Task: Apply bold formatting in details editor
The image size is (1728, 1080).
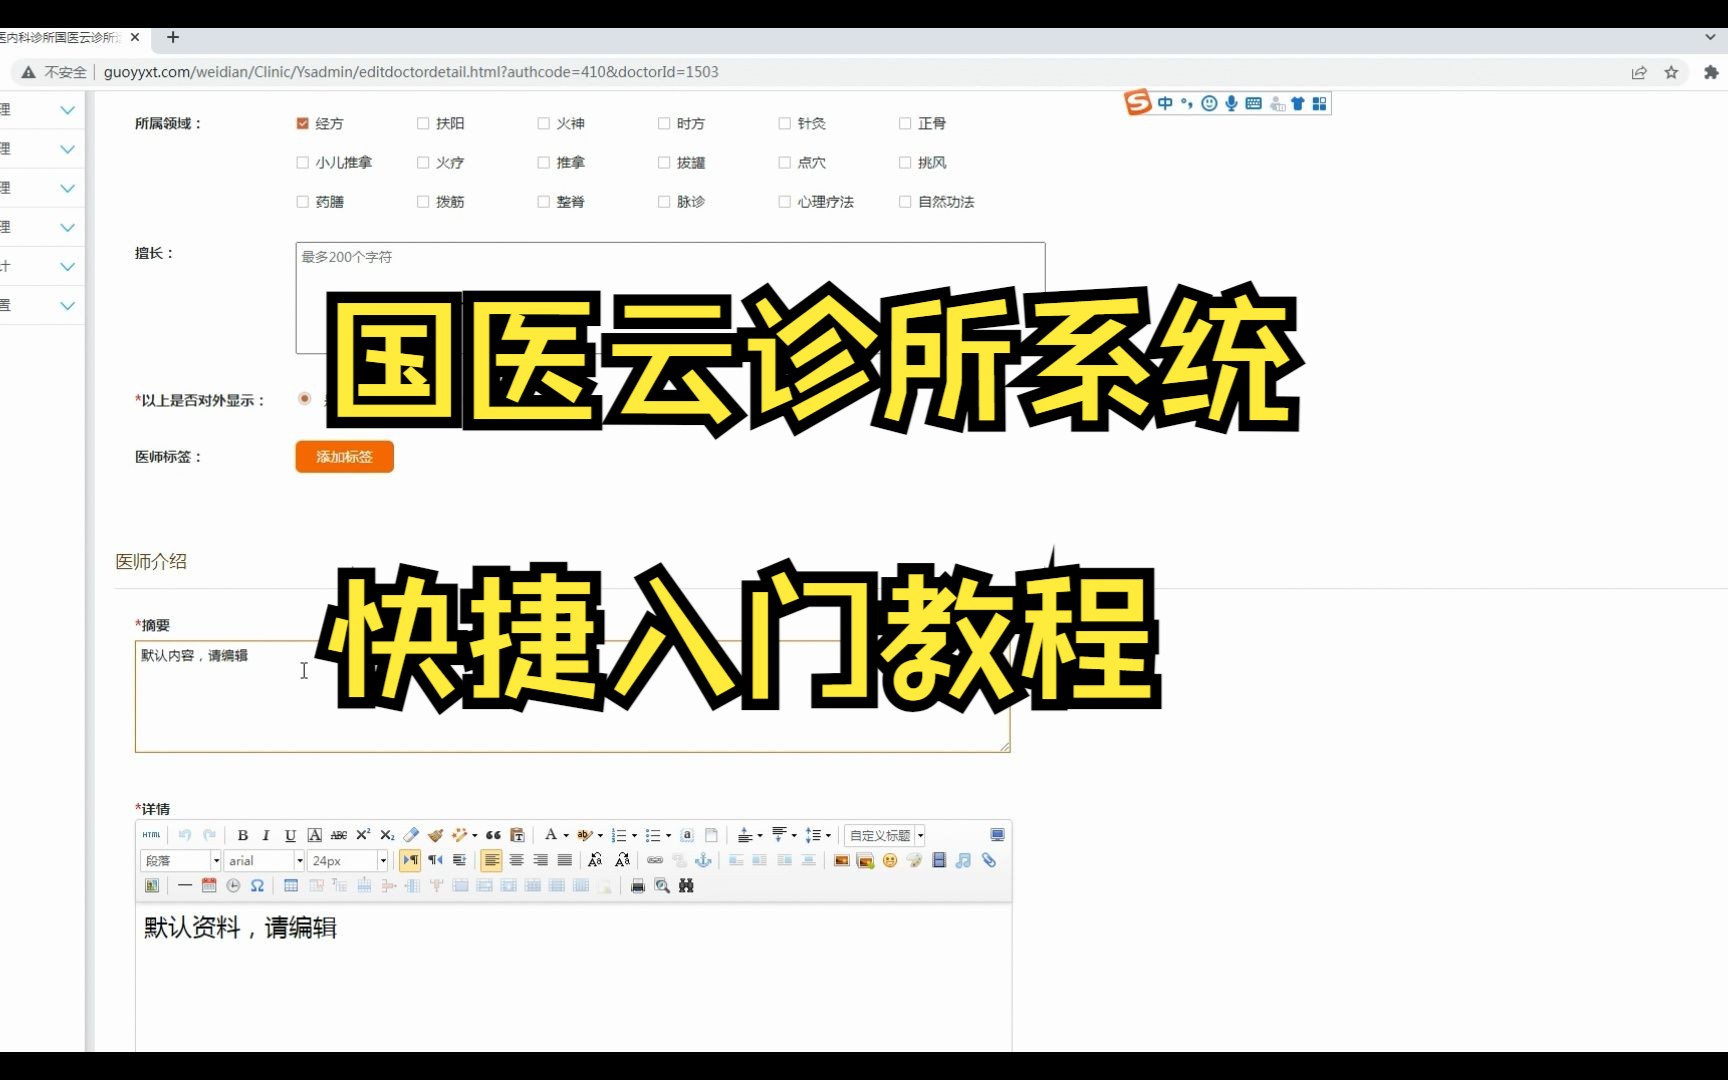Action: pyautogui.click(x=243, y=835)
